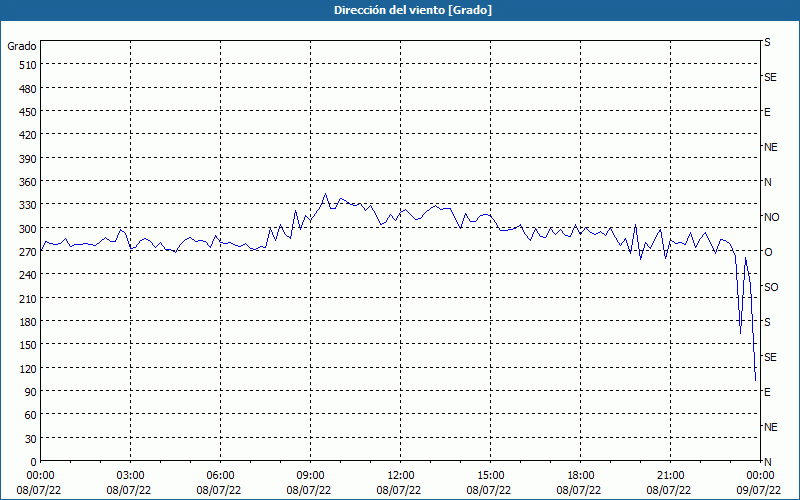Select the 06:00 time axis label

(x=220, y=476)
